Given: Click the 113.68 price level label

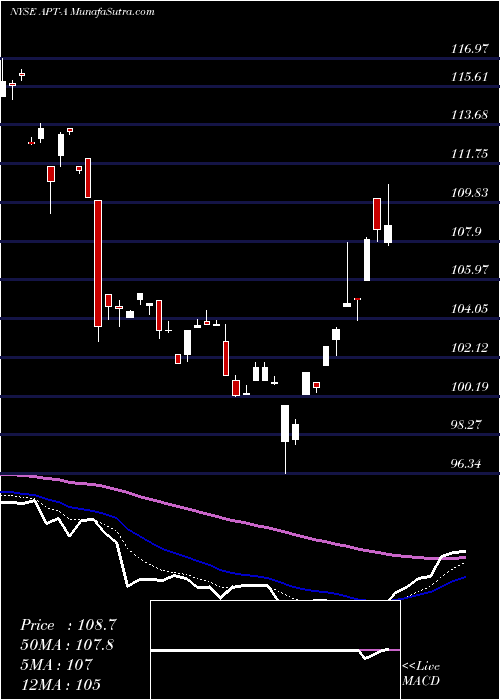Looking at the screenshot, I should (x=470, y=115).
